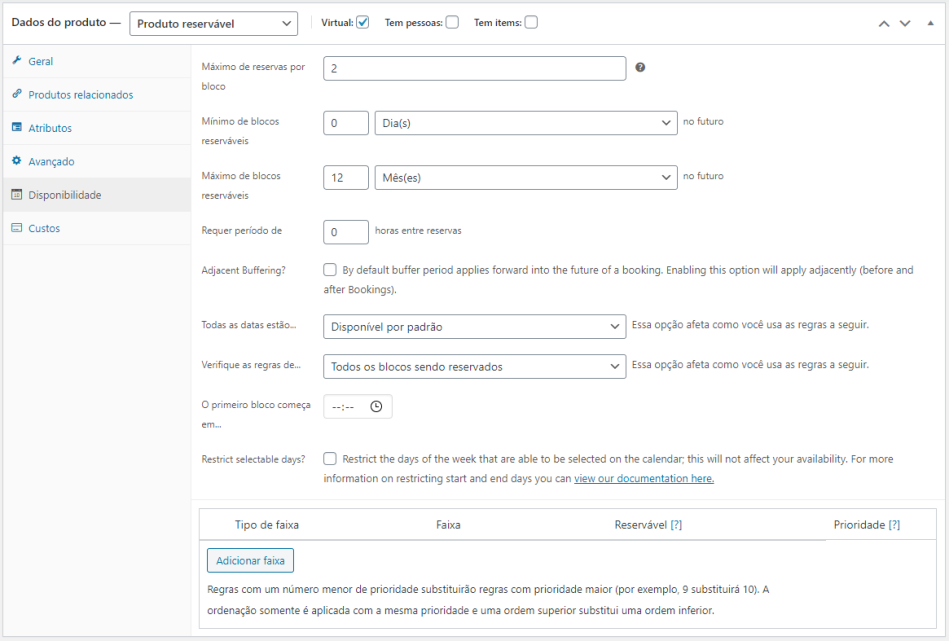Collapse the Dados do produto panel triangle
The image size is (949, 641).
click(x=929, y=23)
